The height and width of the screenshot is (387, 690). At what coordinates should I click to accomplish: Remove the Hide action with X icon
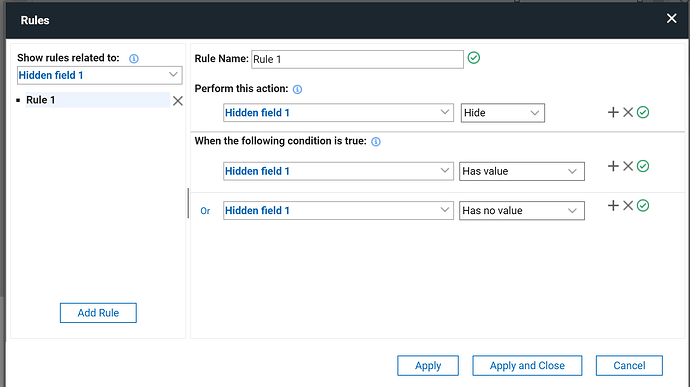coord(628,112)
